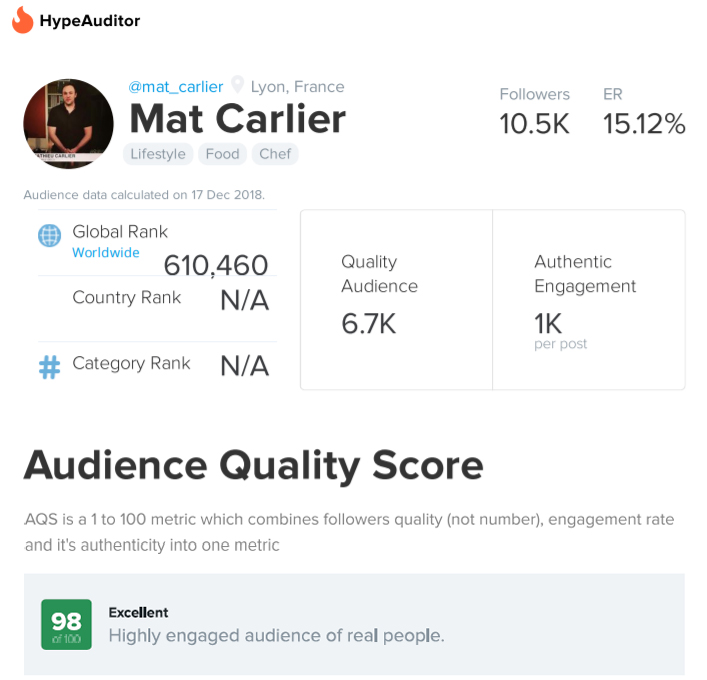The height and width of the screenshot is (680, 707).
Task: Click the location pin icon
Action: pos(237,84)
